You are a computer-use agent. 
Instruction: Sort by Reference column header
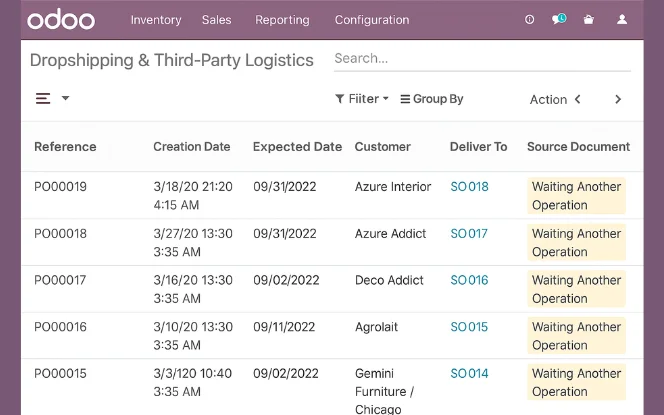(65, 147)
